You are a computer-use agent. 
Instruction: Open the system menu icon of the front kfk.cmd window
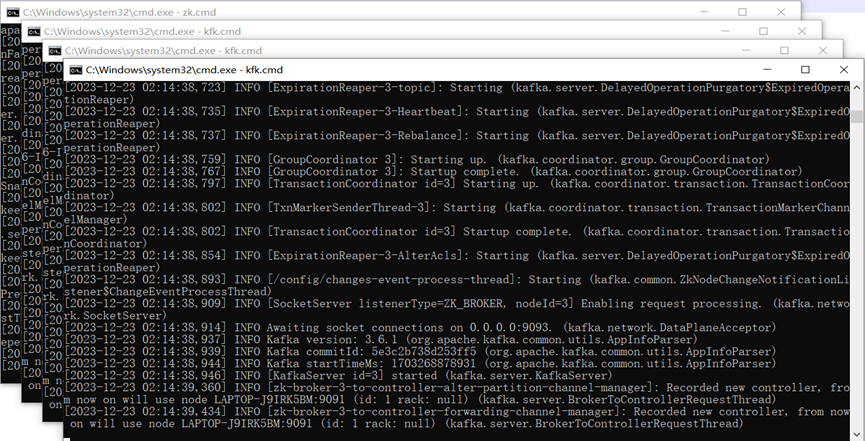coord(76,70)
